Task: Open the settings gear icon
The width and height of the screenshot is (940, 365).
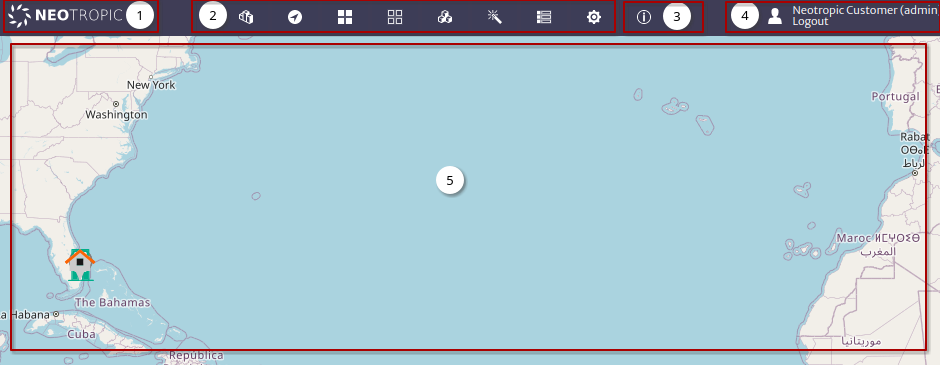Action: [x=593, y=17]
